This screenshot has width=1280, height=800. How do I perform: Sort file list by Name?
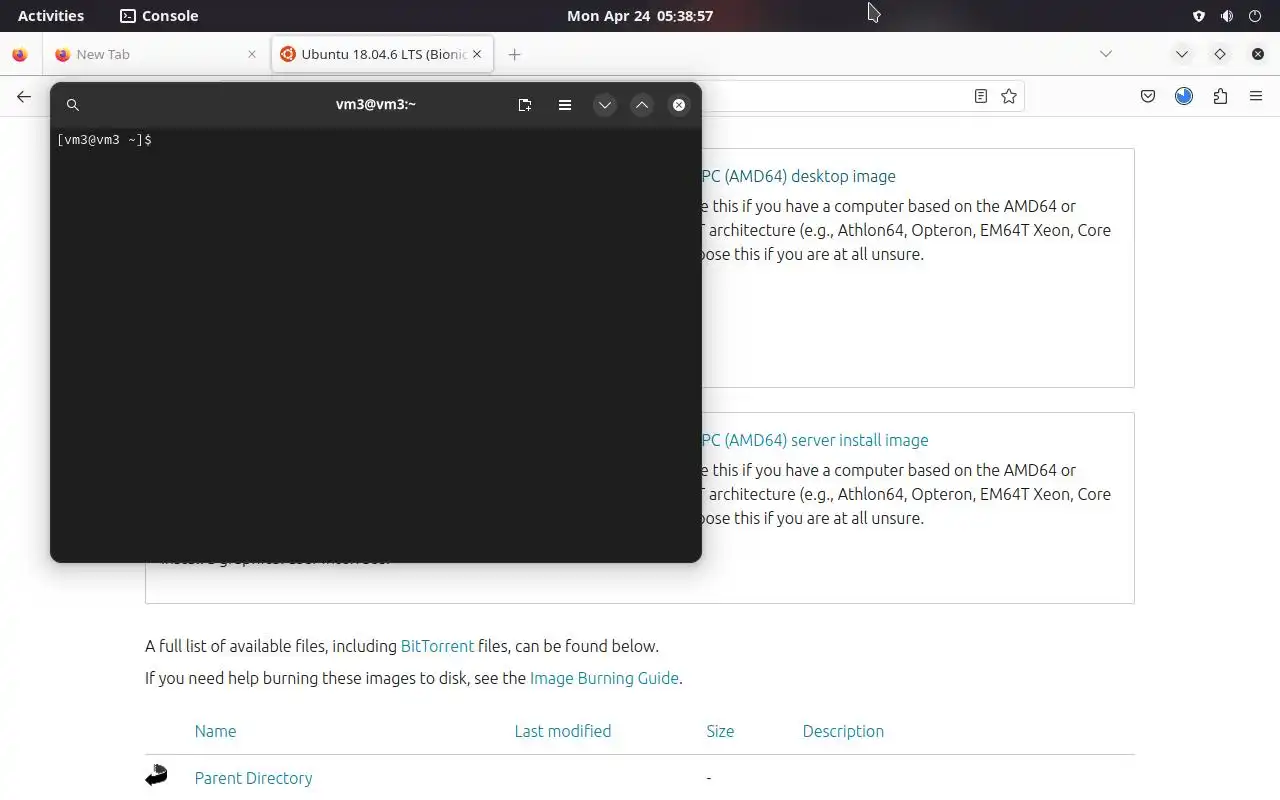[x=215, y=731]
